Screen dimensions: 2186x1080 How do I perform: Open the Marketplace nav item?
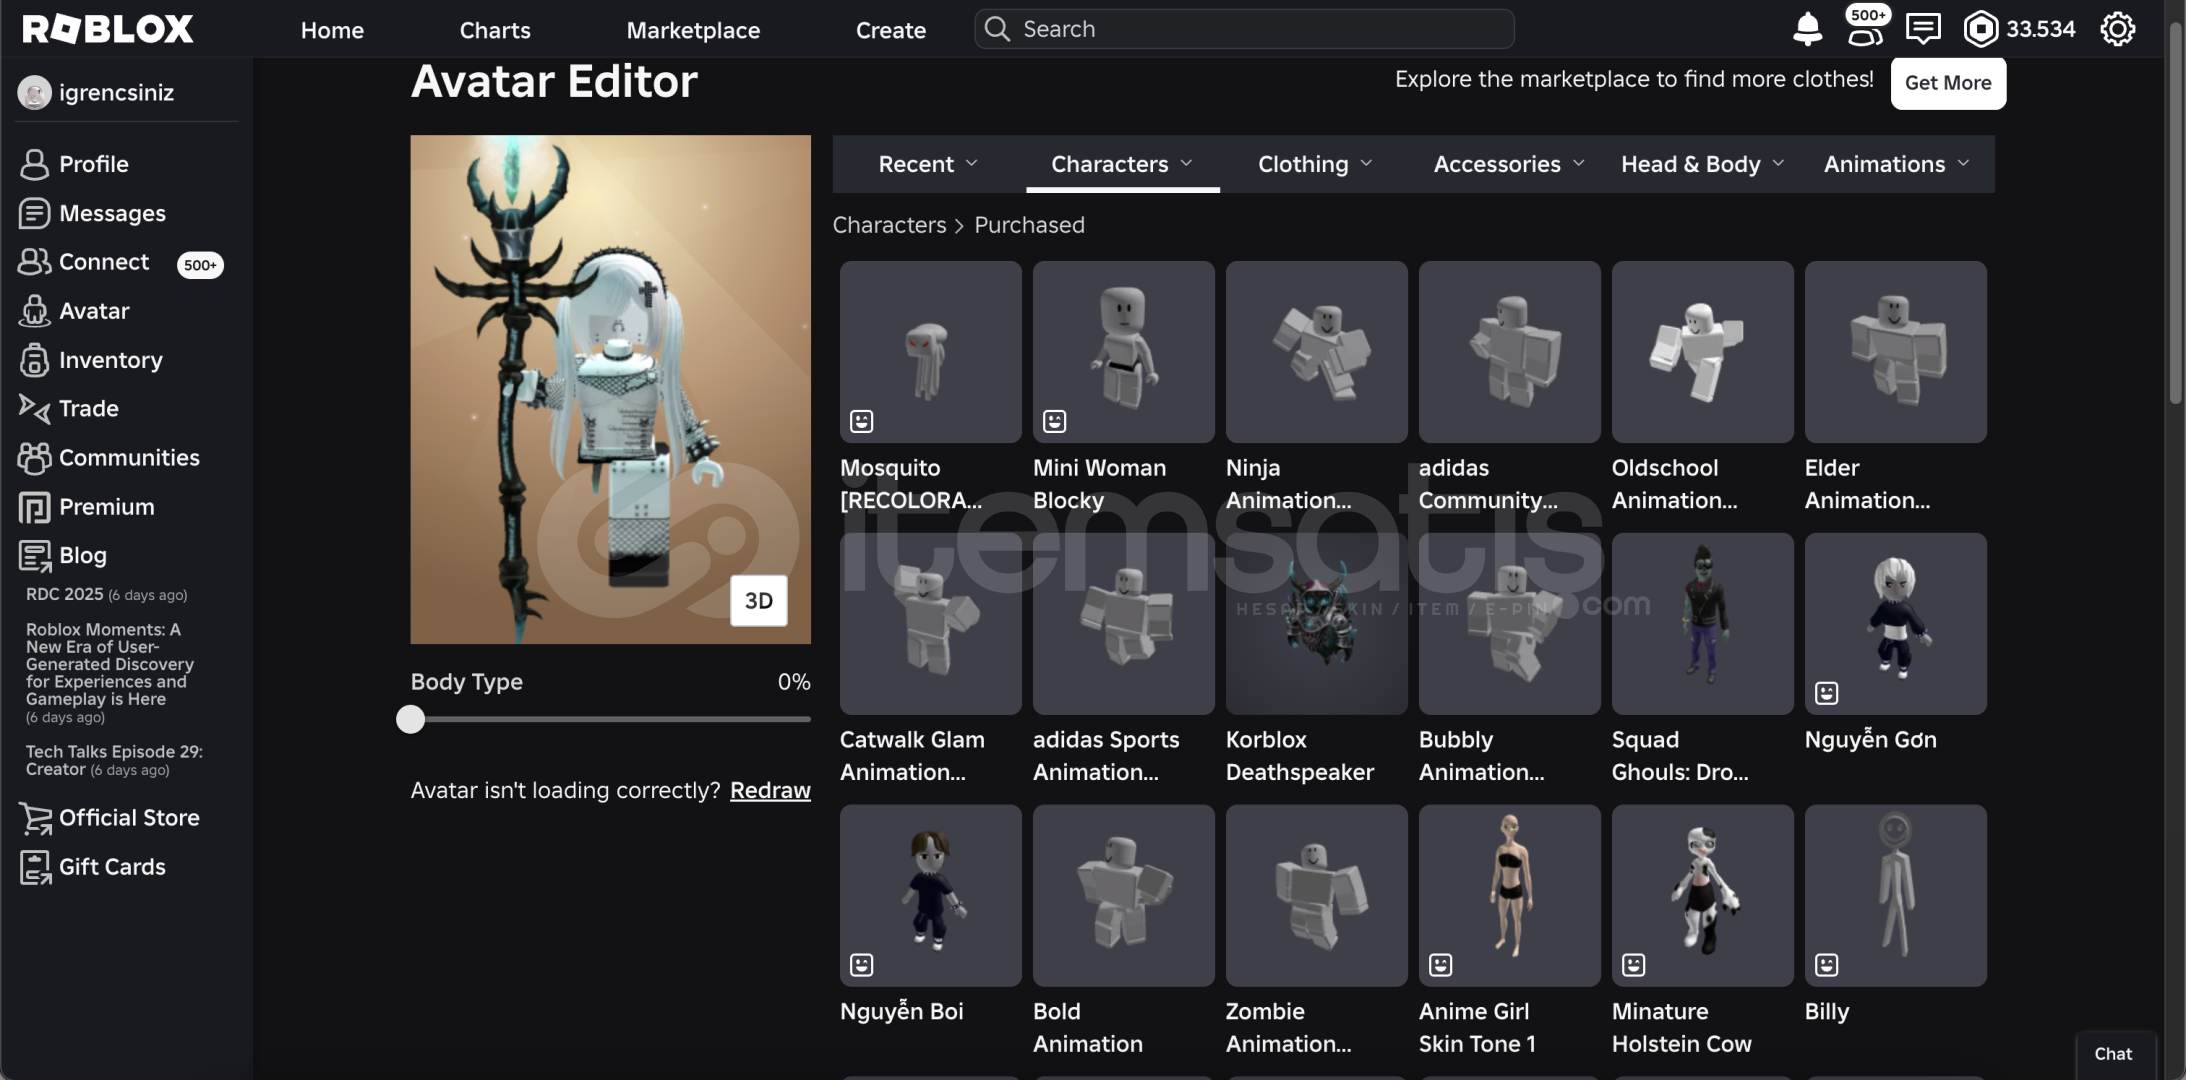[693, 30]
